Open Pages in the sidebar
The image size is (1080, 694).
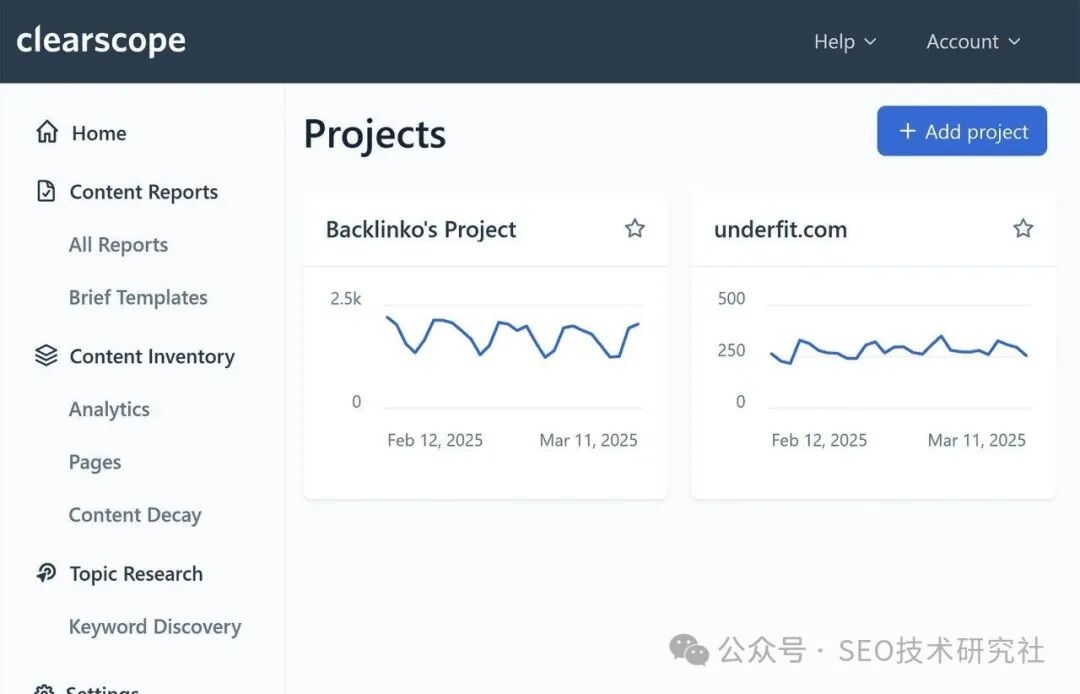[x=95, y=462]
